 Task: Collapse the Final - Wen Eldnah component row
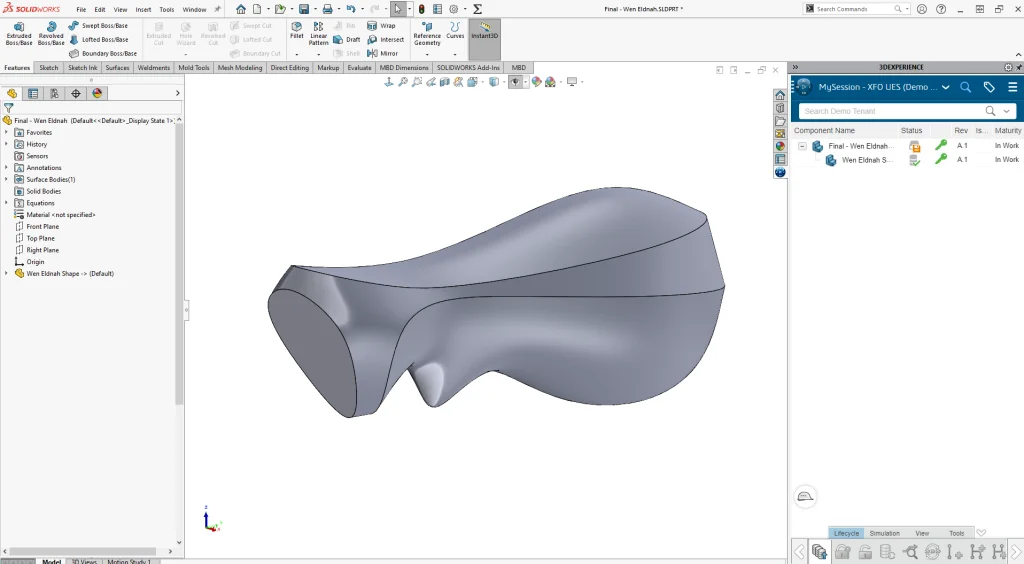802,146
